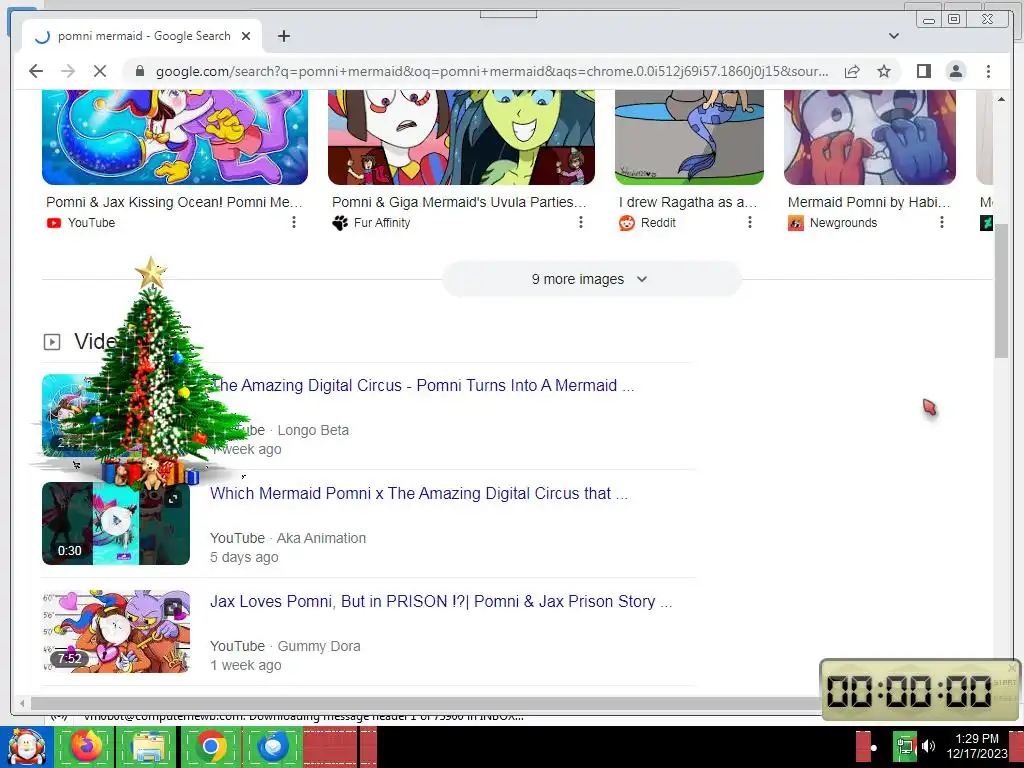View site information padlock icon

tap(139, 71)
